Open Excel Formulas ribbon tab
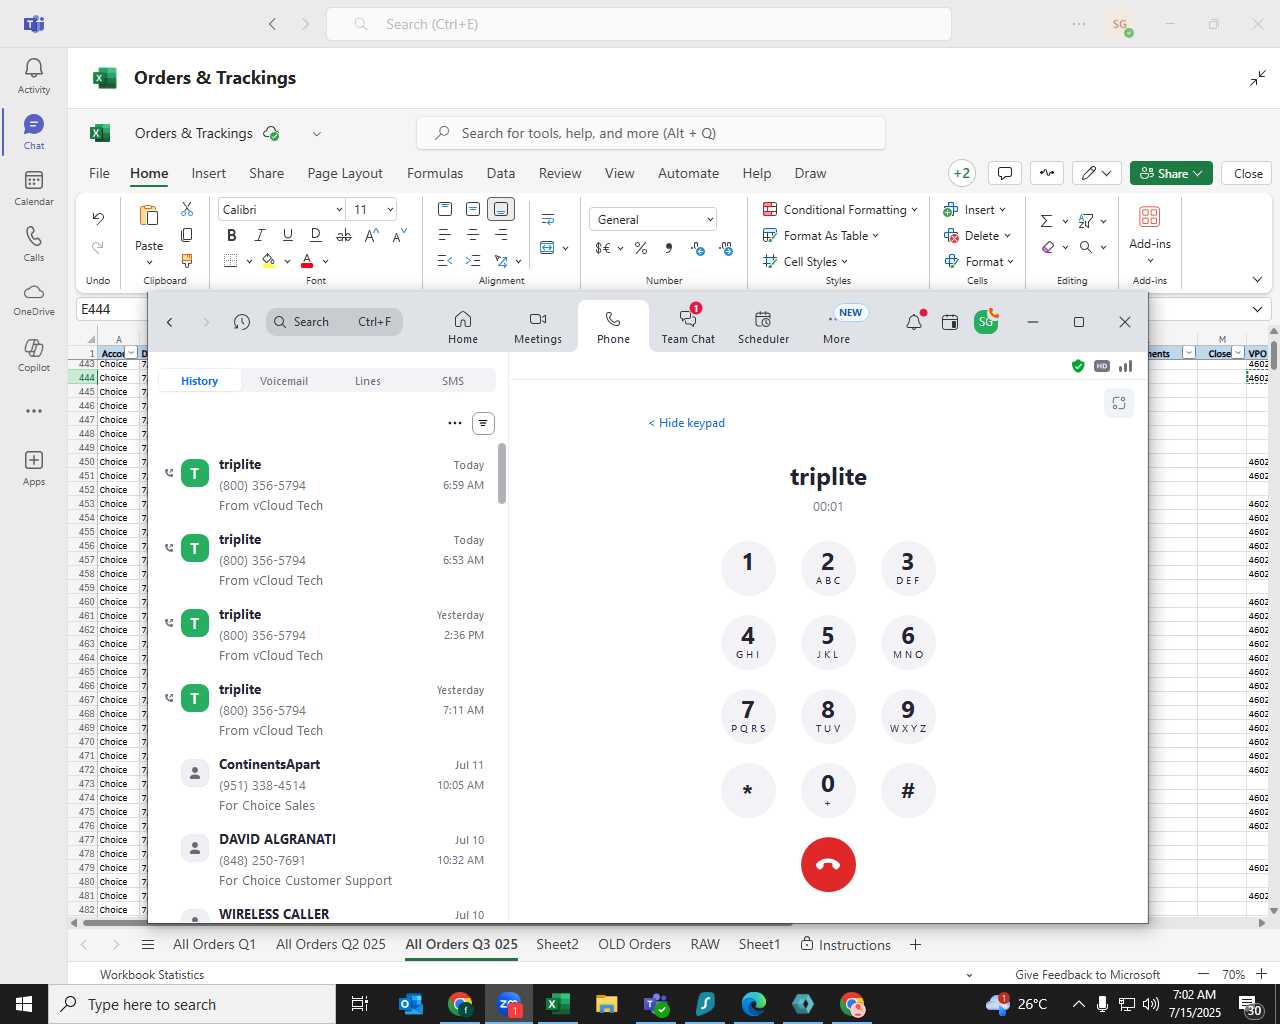Viewport: 1280px width, 1024px height. (x=435, y=173)
